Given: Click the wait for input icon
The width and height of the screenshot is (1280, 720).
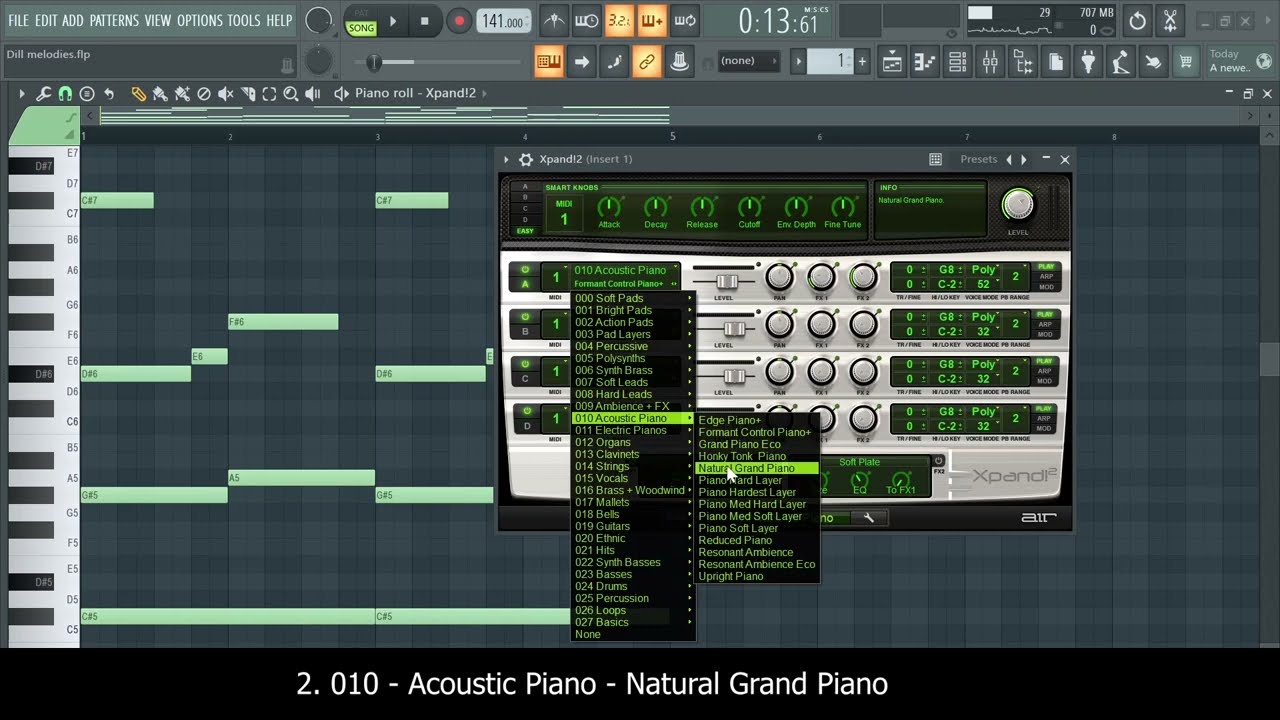Looking at the screenshot, I should [587, 20].
